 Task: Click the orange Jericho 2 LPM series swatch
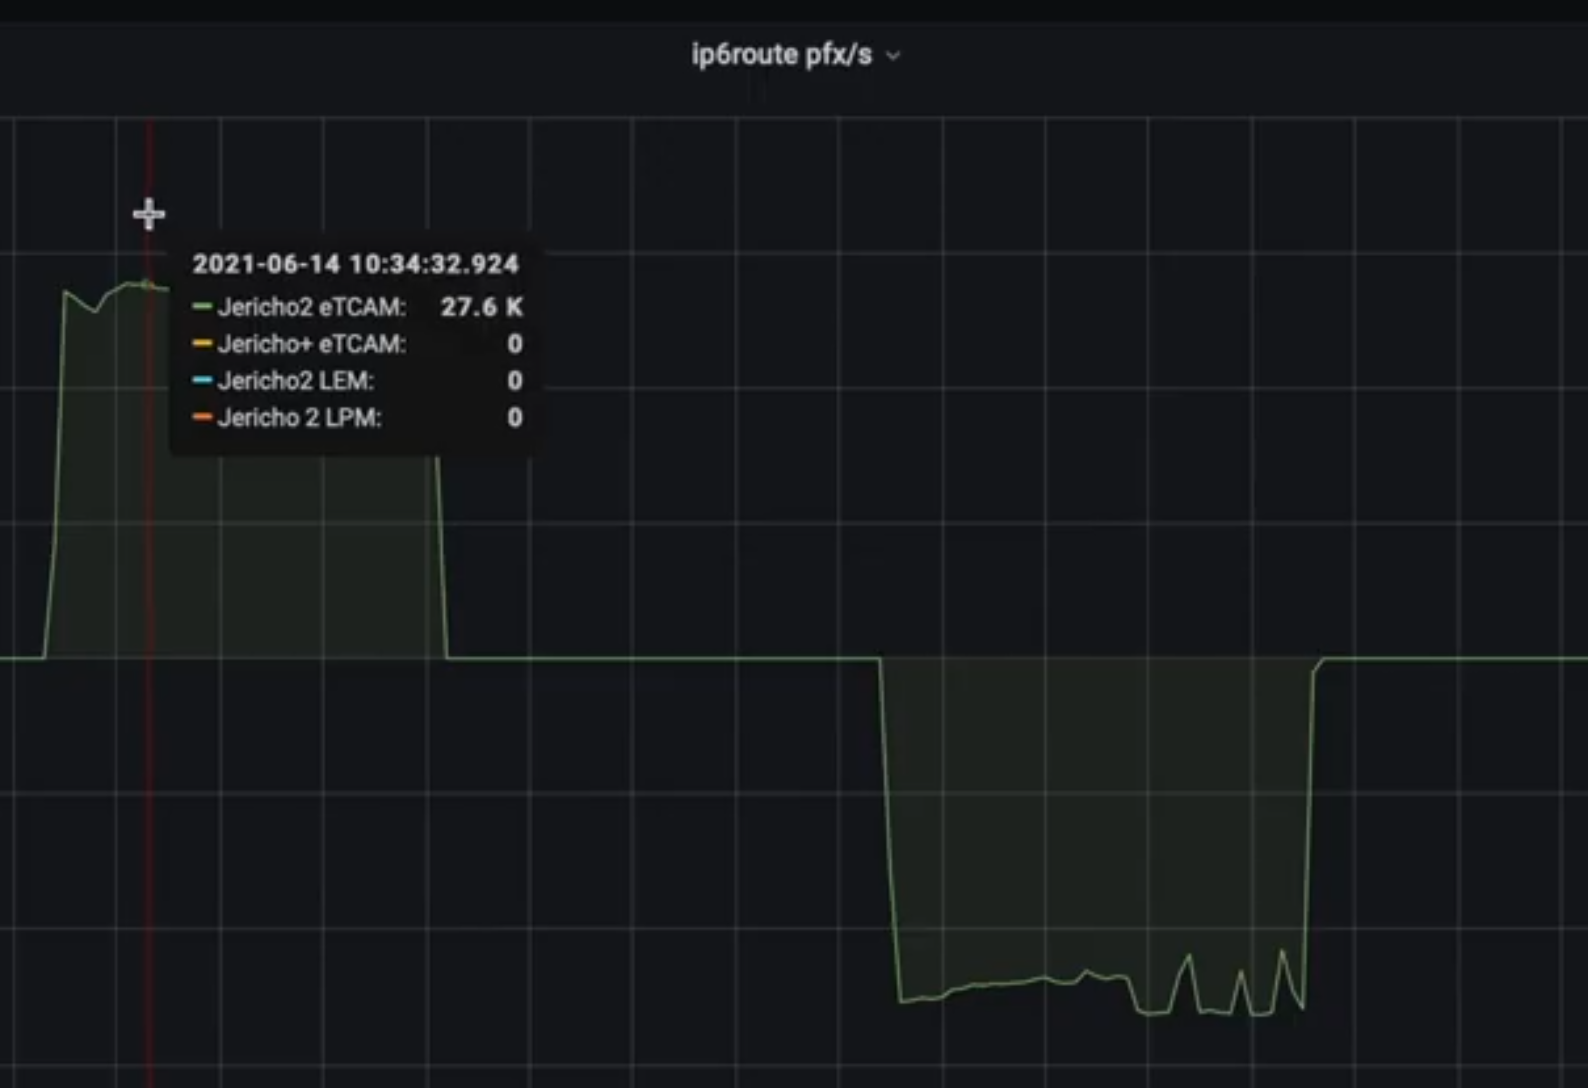(x=202, y=418)
